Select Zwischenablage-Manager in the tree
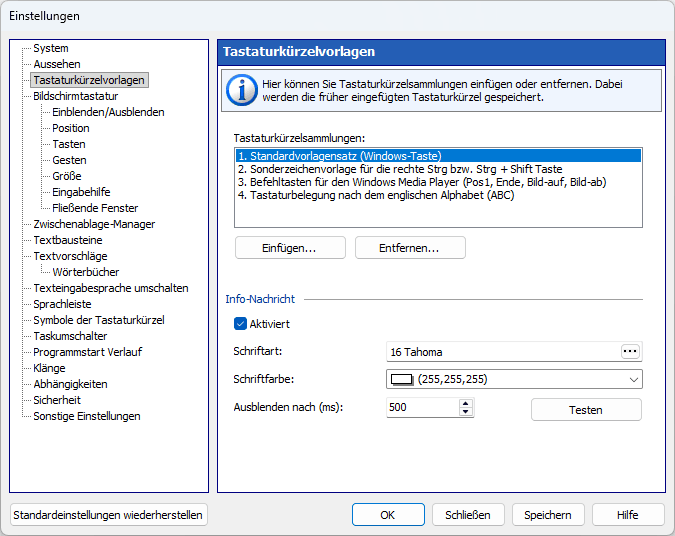 coord(94,224)
